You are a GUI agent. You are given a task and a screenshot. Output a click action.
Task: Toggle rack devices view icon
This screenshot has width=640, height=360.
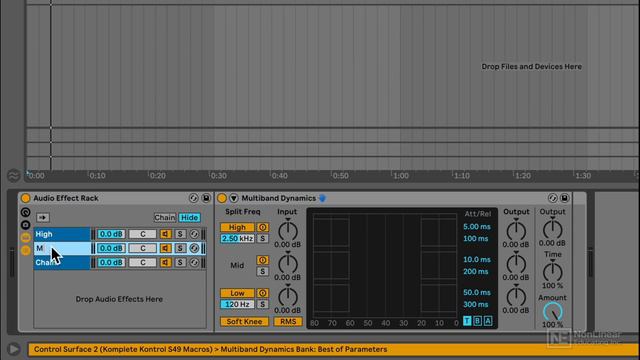[25, 250]
